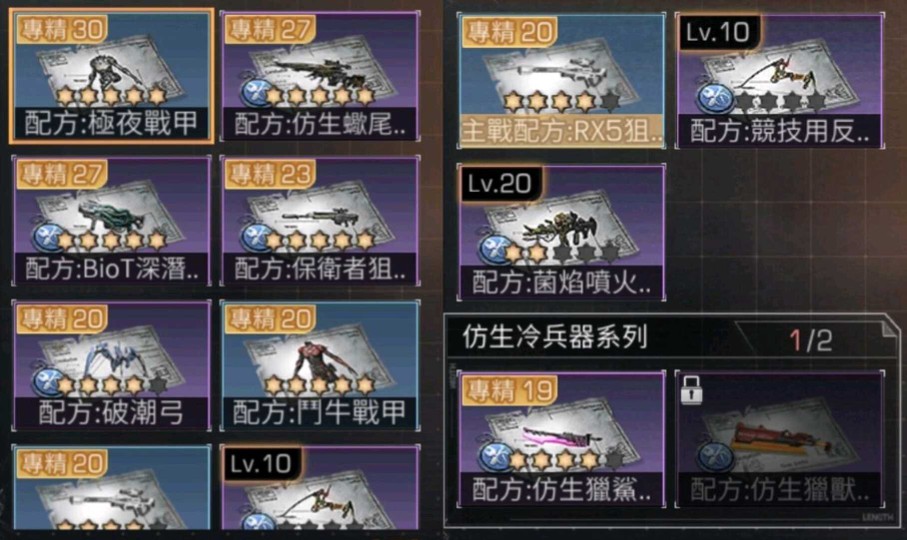Choose the 鬥牛戰甲 recipe card
Image resolution: width=907 pixels, height=540 pixels.
tap(320, 365)
